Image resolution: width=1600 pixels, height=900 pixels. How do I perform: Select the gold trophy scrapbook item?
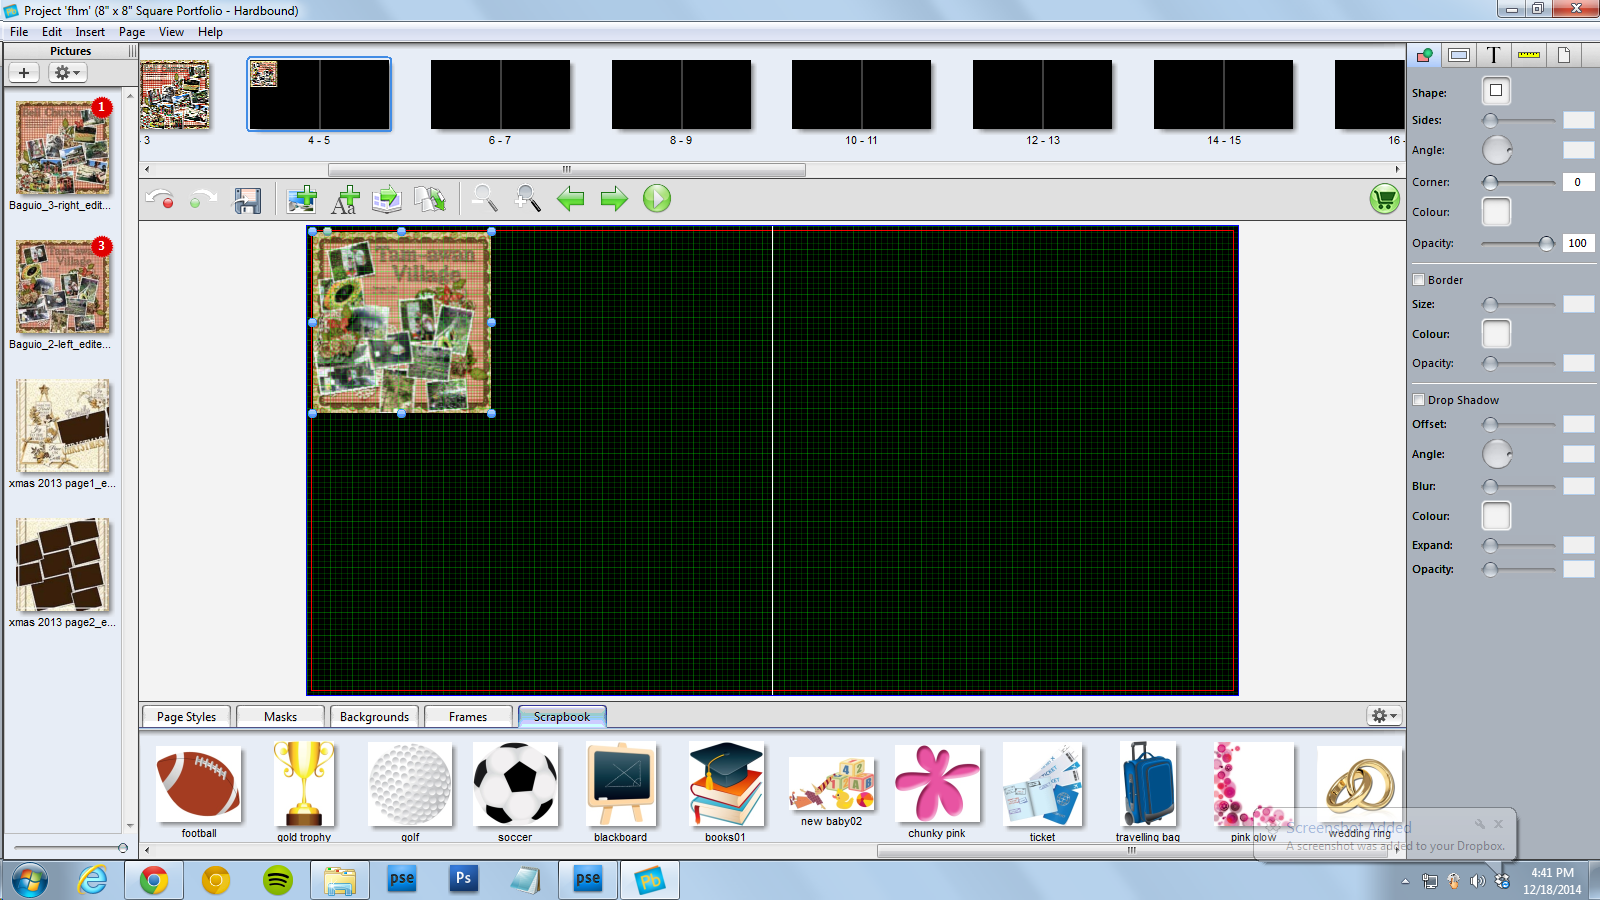304,785
